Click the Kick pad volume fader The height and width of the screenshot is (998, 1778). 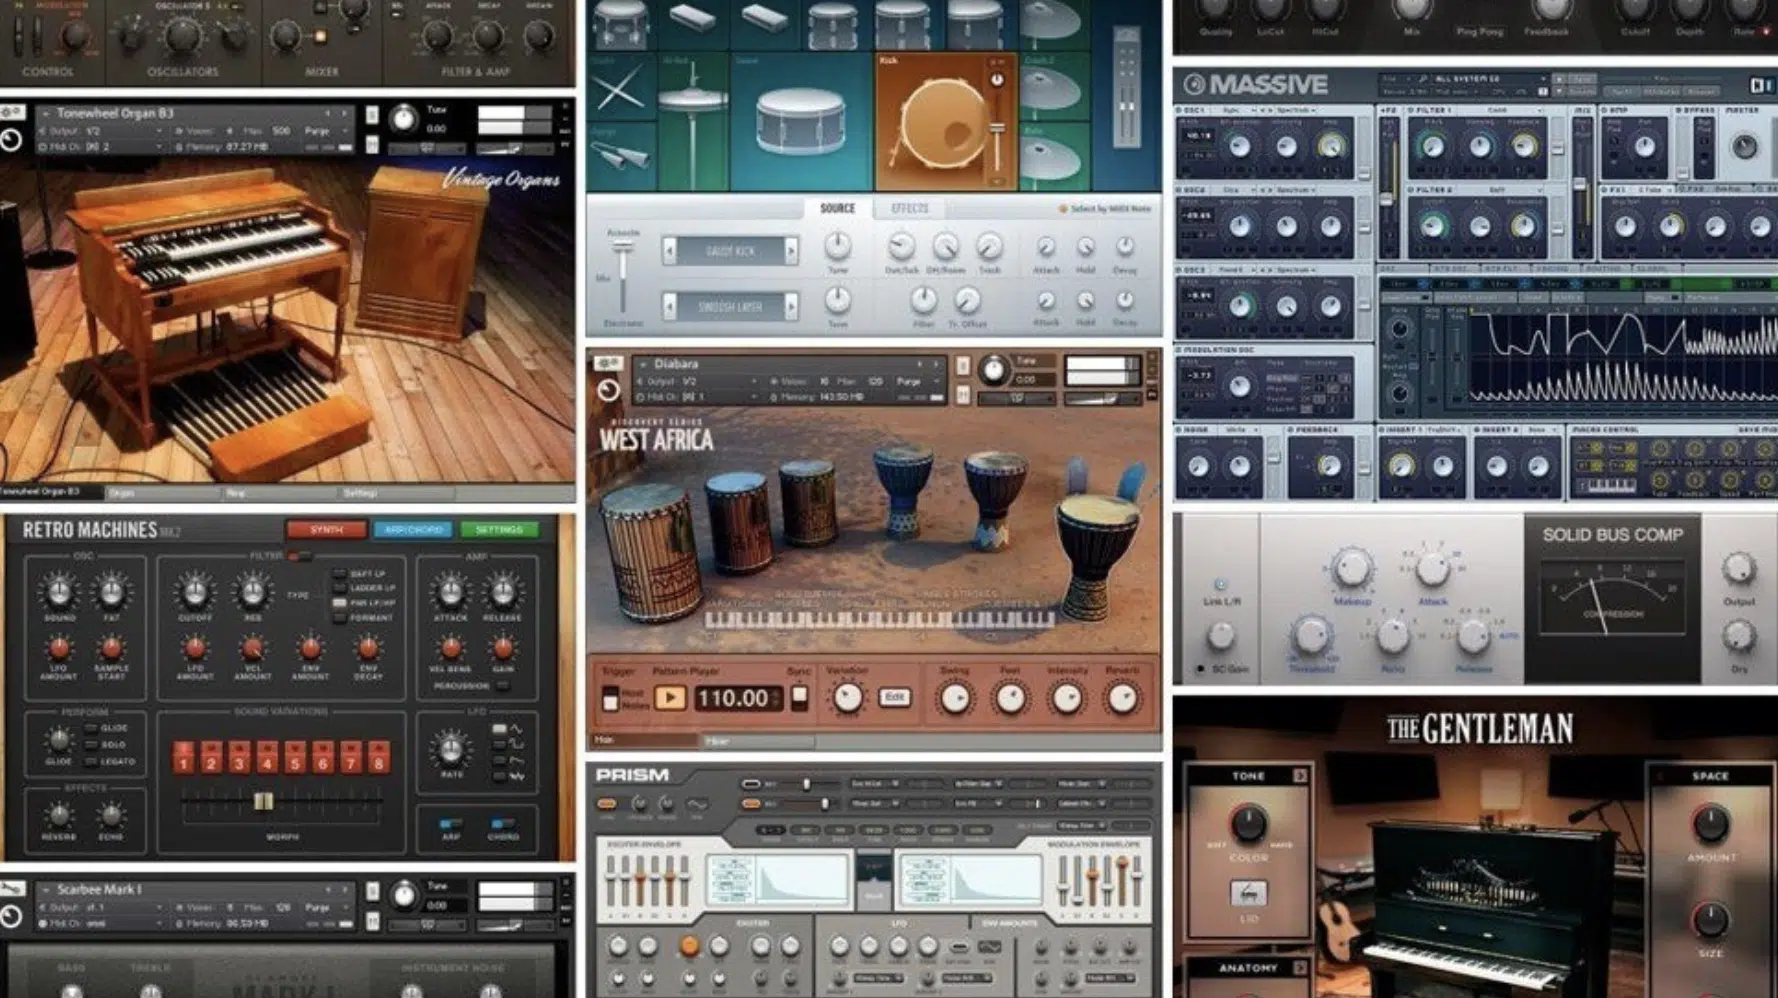pos(997,126)
